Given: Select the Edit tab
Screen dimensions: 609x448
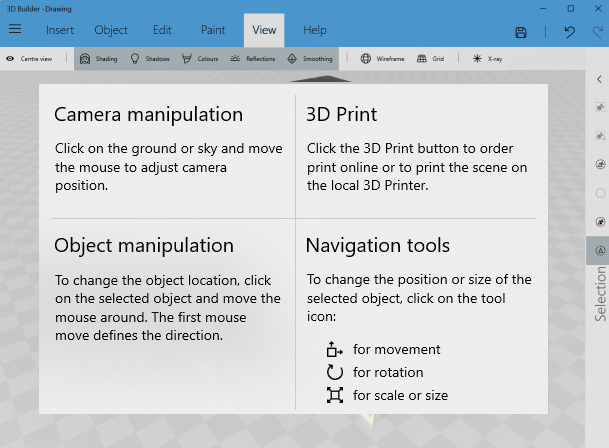Looking at the screenshot, I should coord(162,30).
